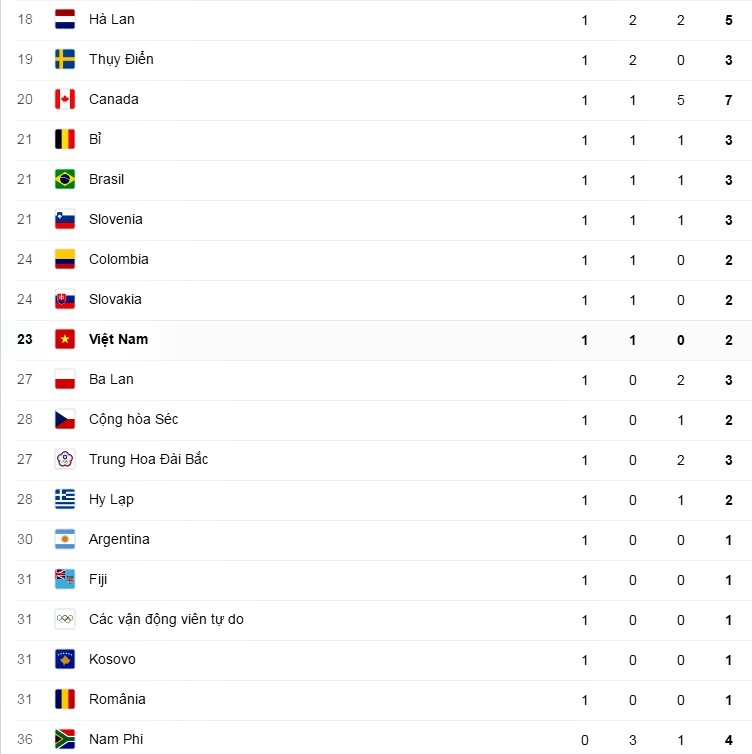Open the Việt Nam country link
Image resolution: width=752 pixels, height=754 pixels.
[118, 339]
